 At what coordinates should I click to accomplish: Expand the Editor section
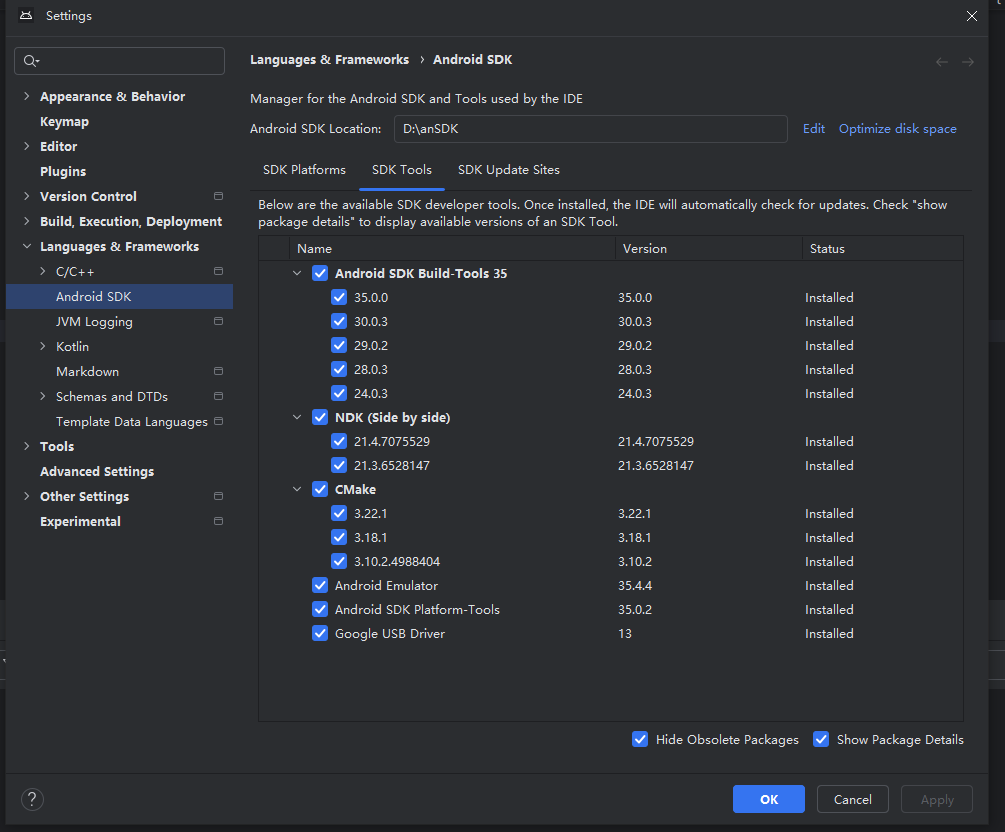click(x=26, y=146)
